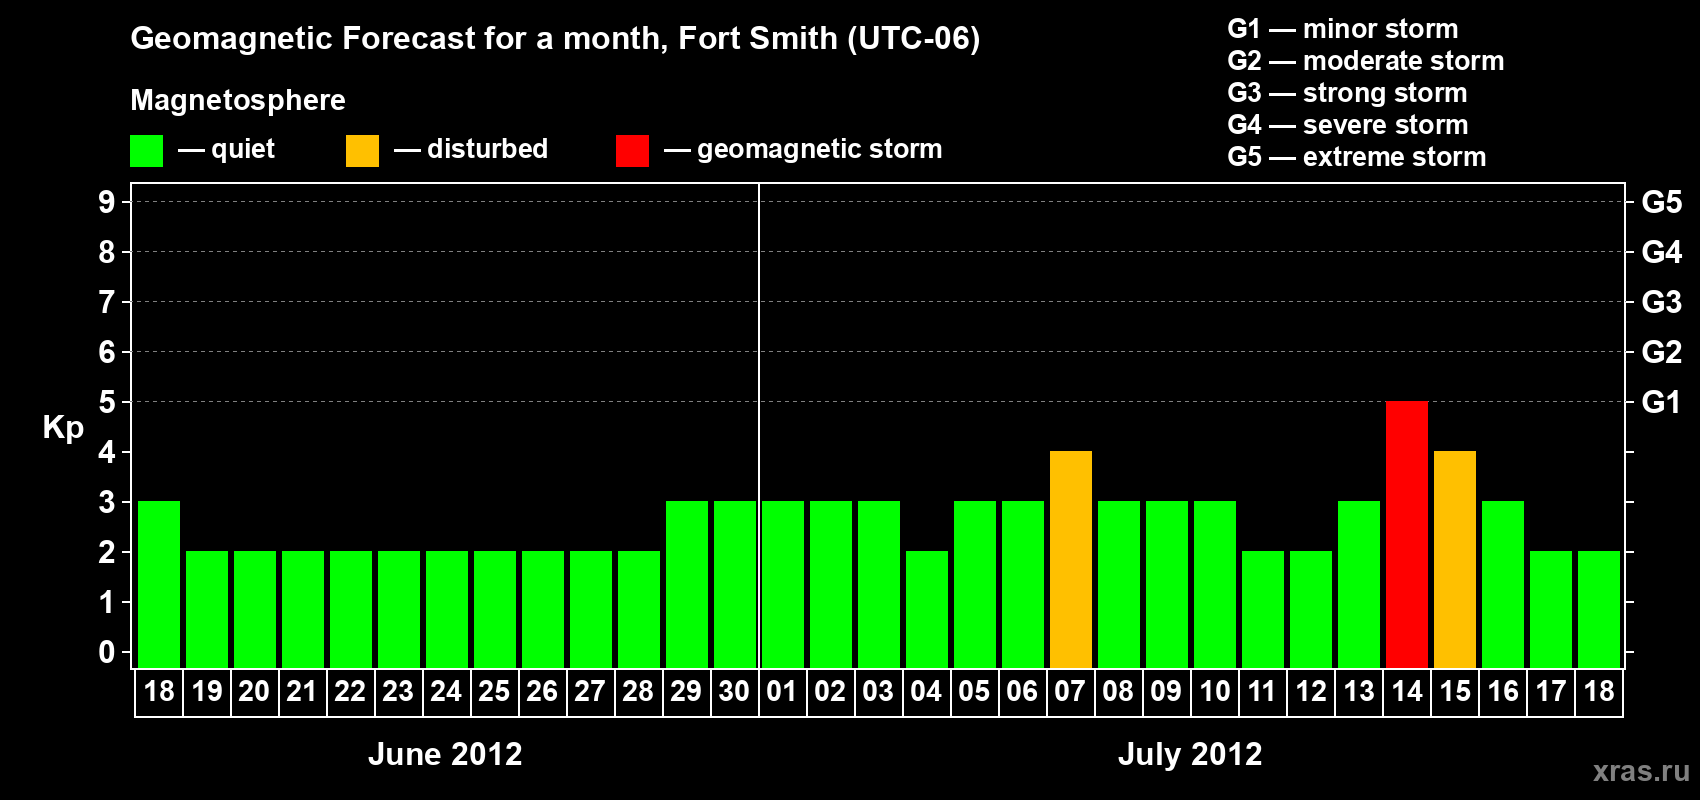The image size is (1700, 800).
Task: Click the green bar for June 29
Action: (687, 584)
